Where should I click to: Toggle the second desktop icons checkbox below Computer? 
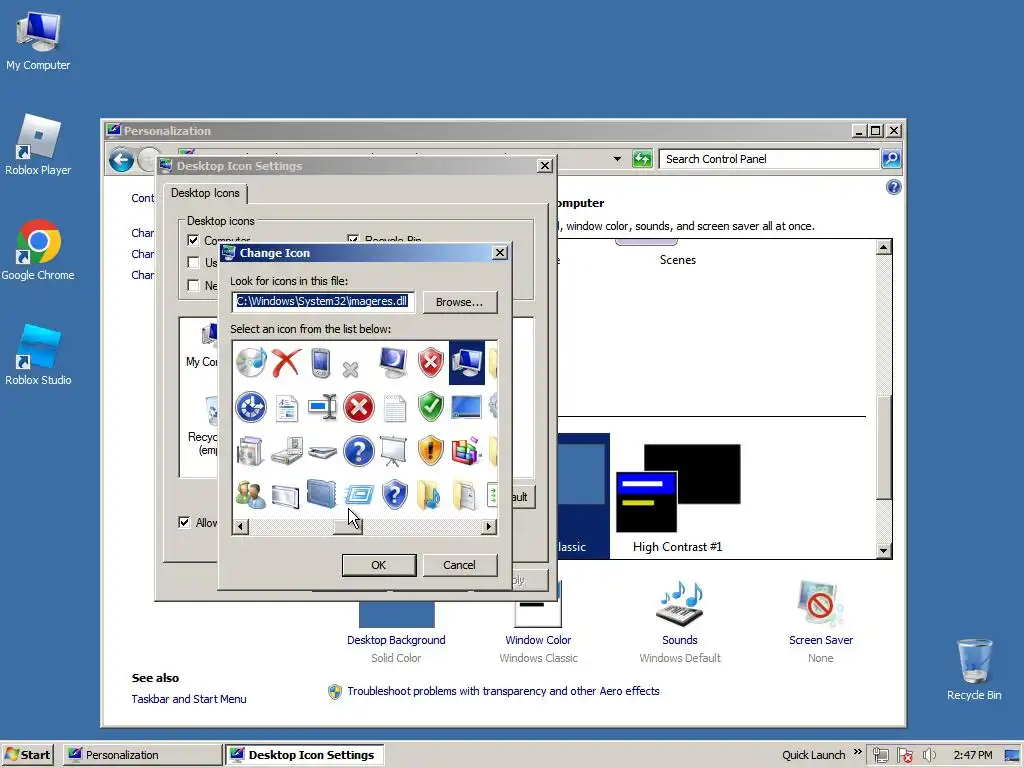point(193,263)
